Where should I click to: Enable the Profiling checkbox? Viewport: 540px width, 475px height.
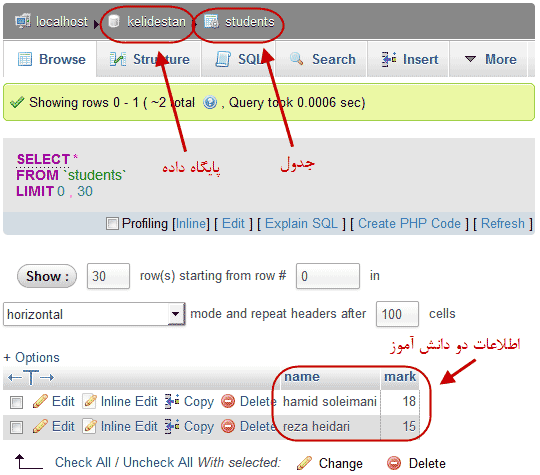112,223
